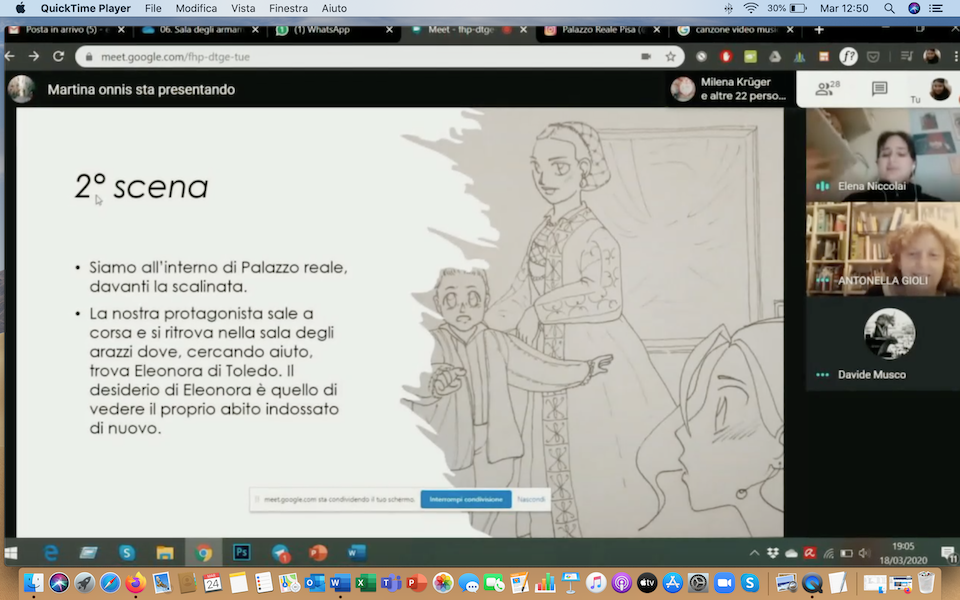Click the Windows Start button
The width and height of the screenshot is (960, 600).
(14, 552)
